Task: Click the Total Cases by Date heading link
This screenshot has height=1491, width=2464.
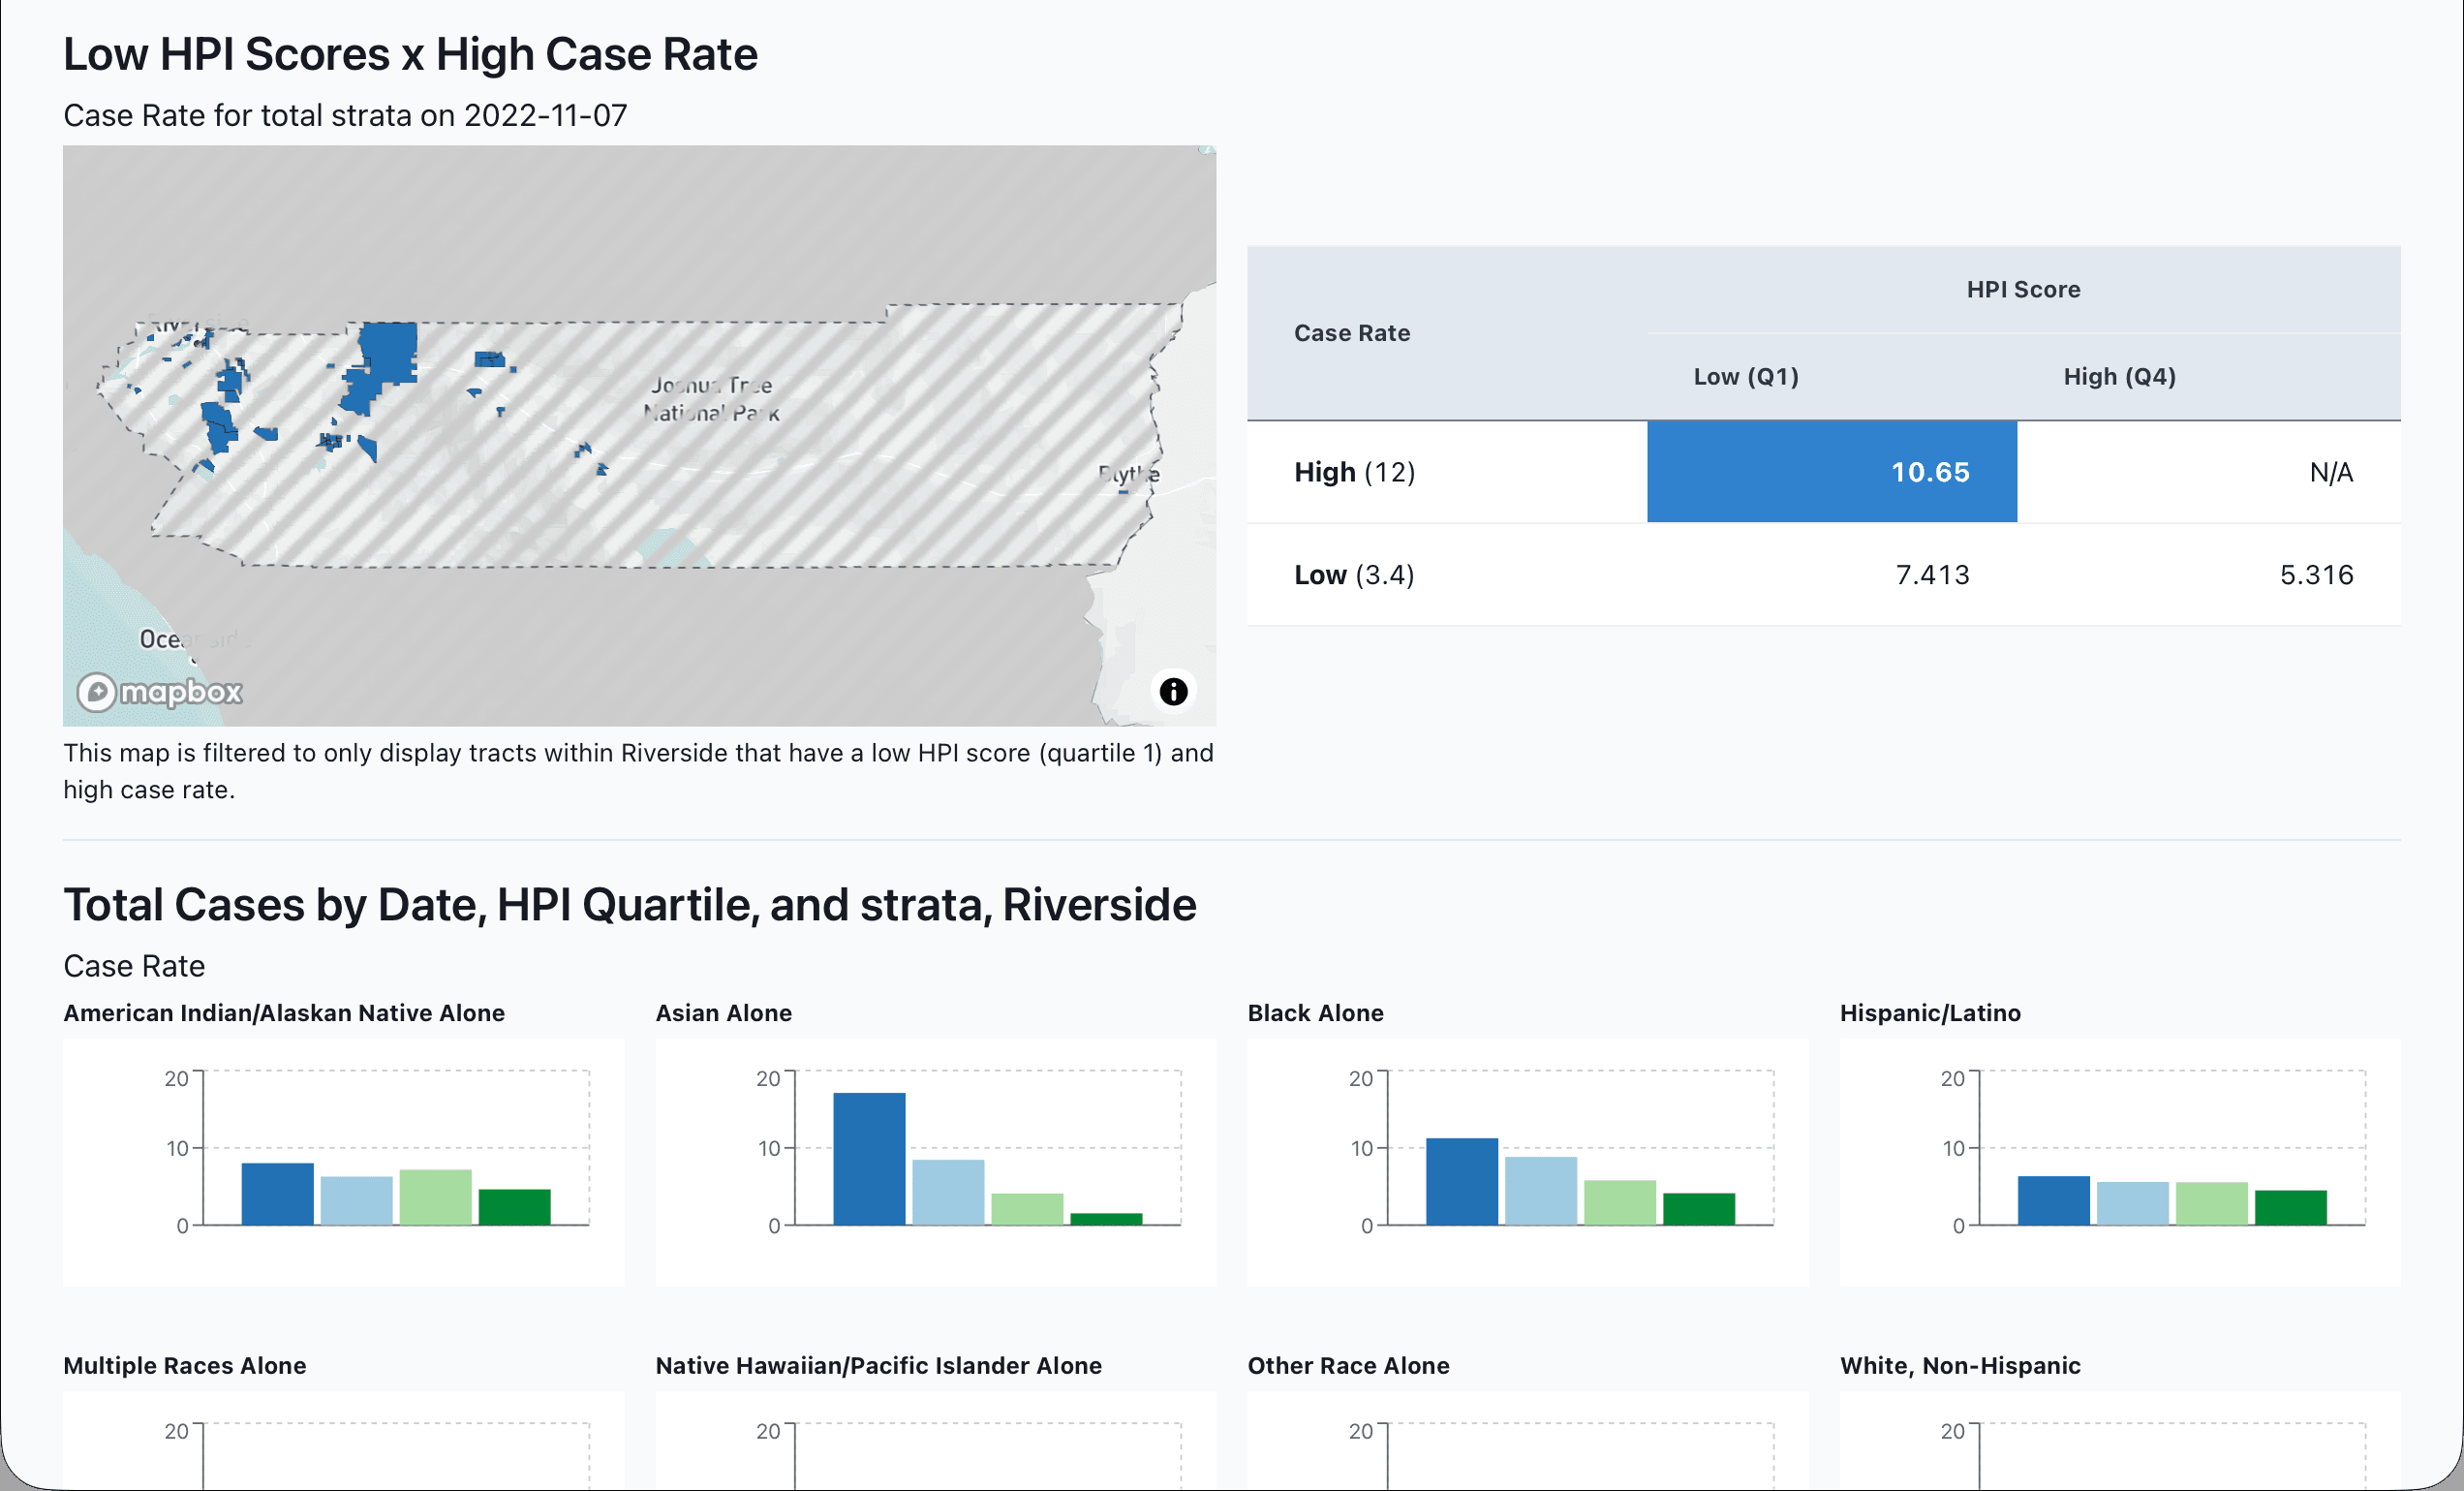Action: pos(630,904)
